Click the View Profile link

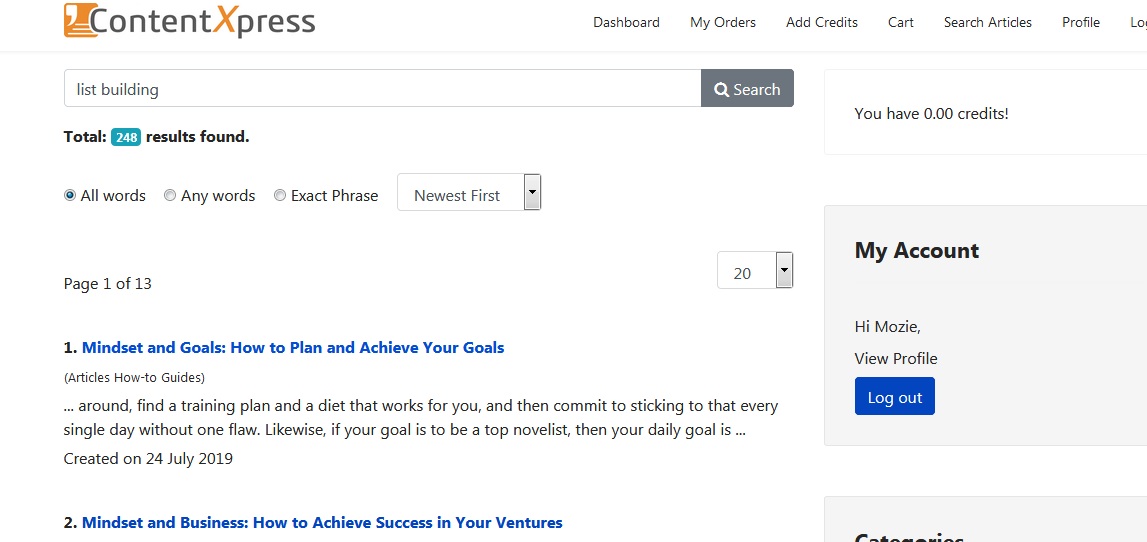point(895,358)
